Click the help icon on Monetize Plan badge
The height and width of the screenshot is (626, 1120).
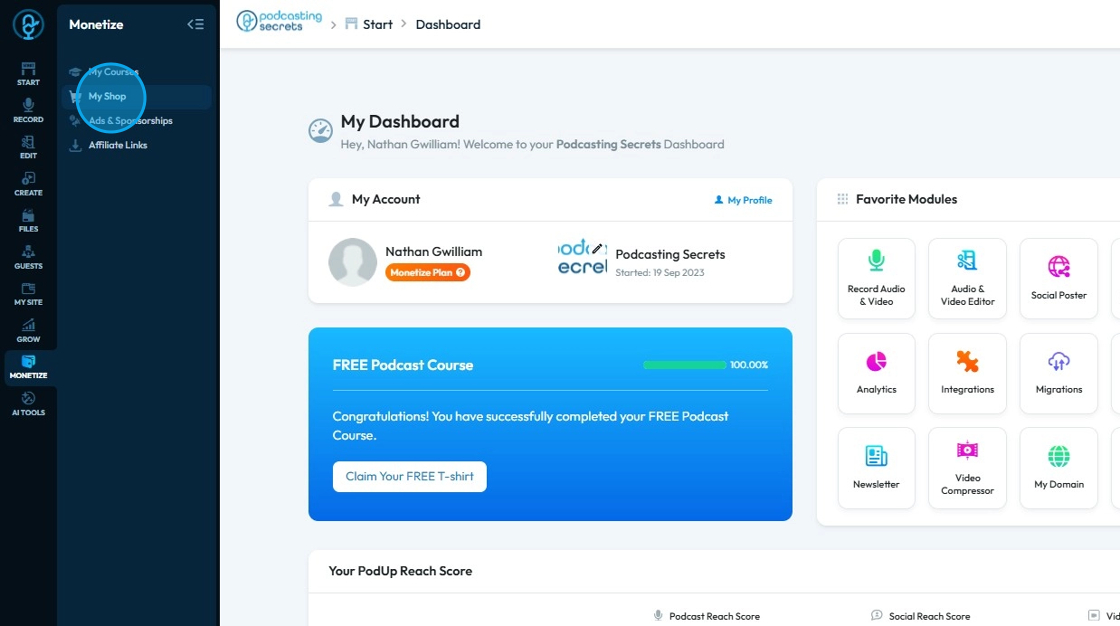(x=461, y=272)
